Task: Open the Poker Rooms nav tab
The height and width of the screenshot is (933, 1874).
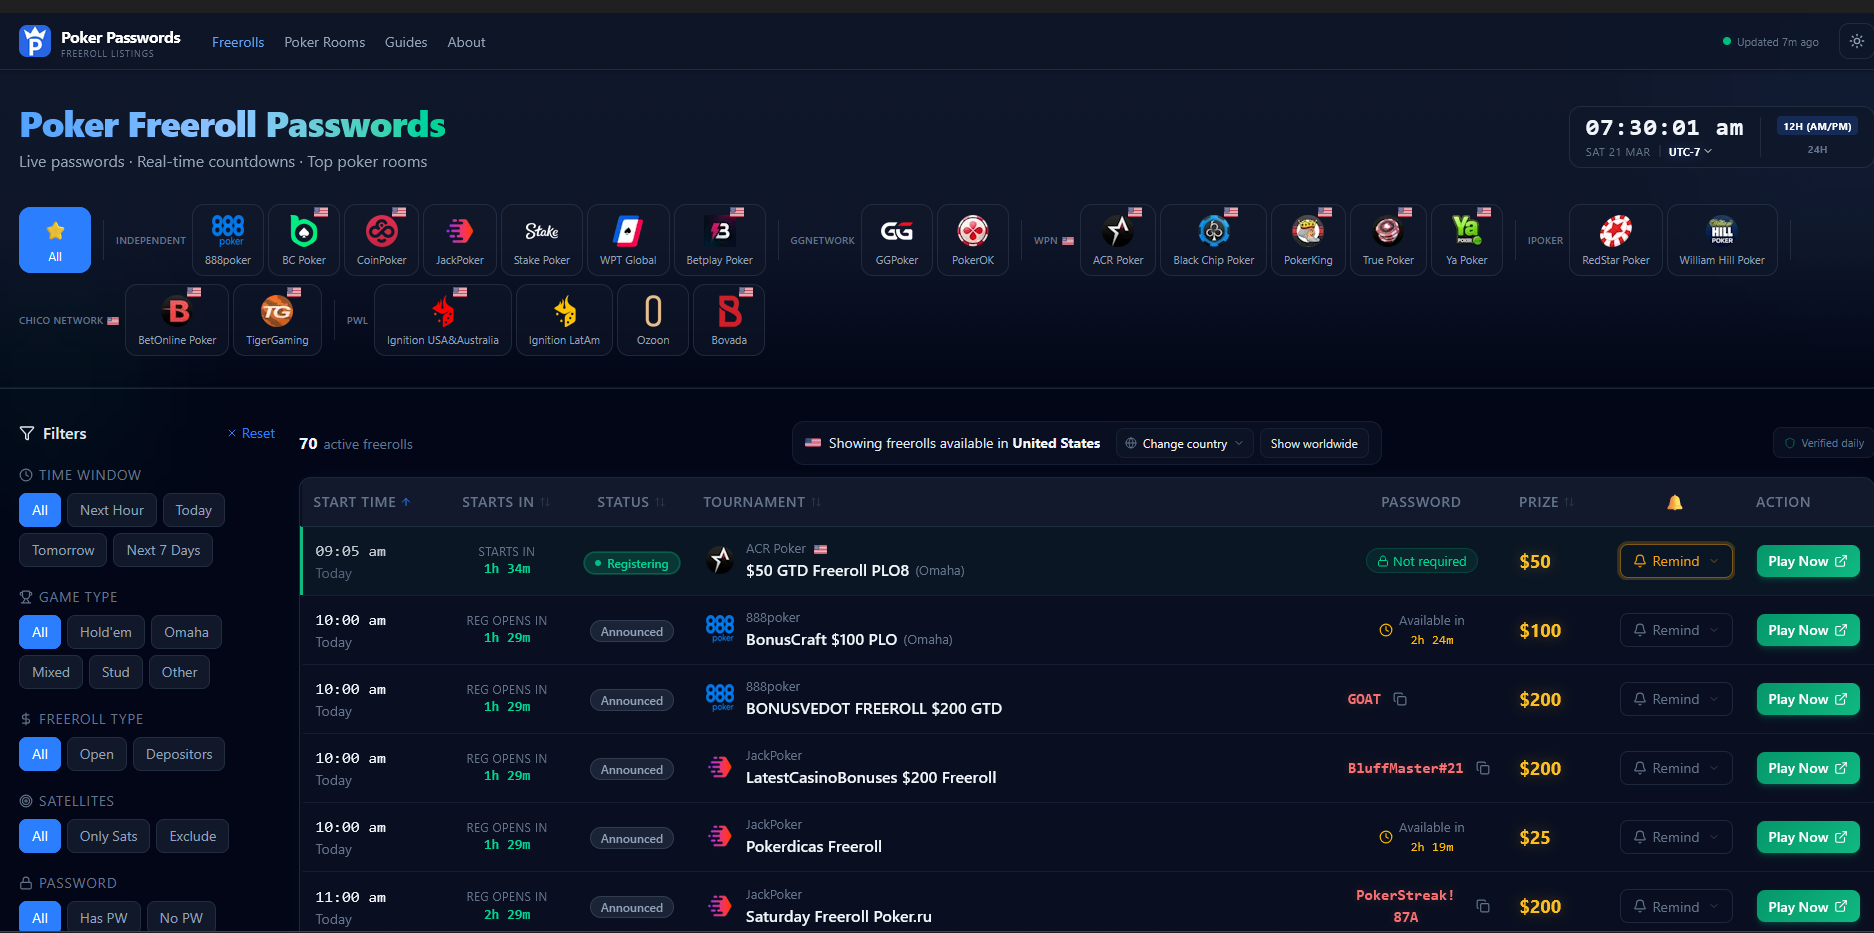Action: click(325, 42)
